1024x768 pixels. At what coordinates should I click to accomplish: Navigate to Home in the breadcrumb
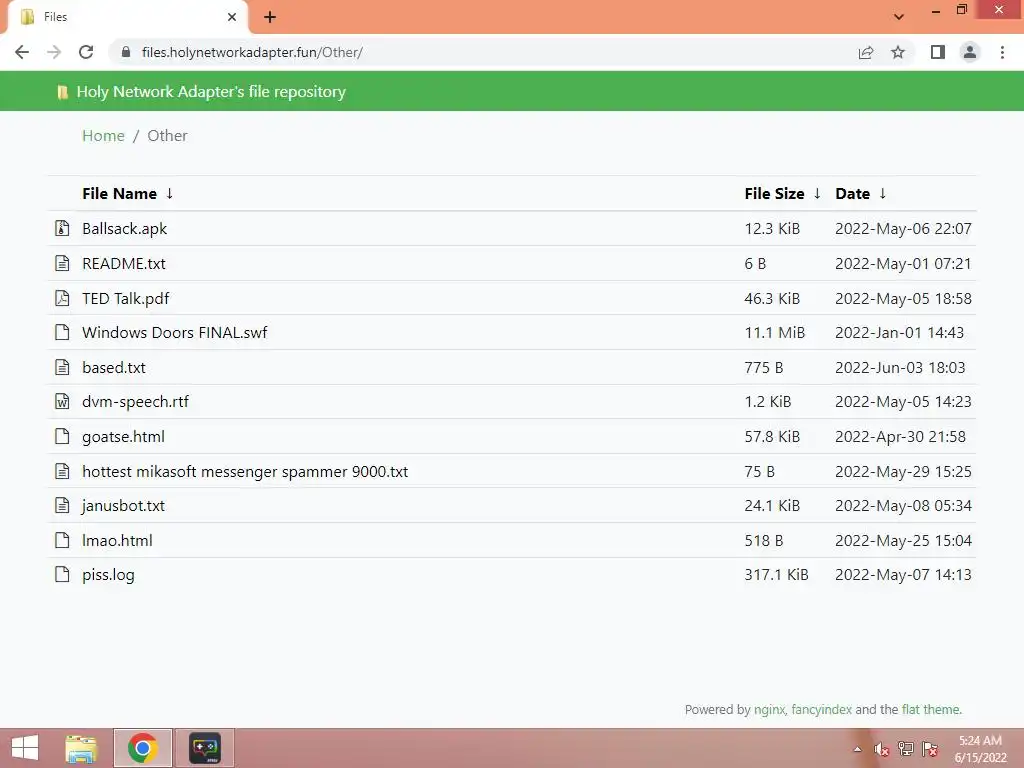103,136
